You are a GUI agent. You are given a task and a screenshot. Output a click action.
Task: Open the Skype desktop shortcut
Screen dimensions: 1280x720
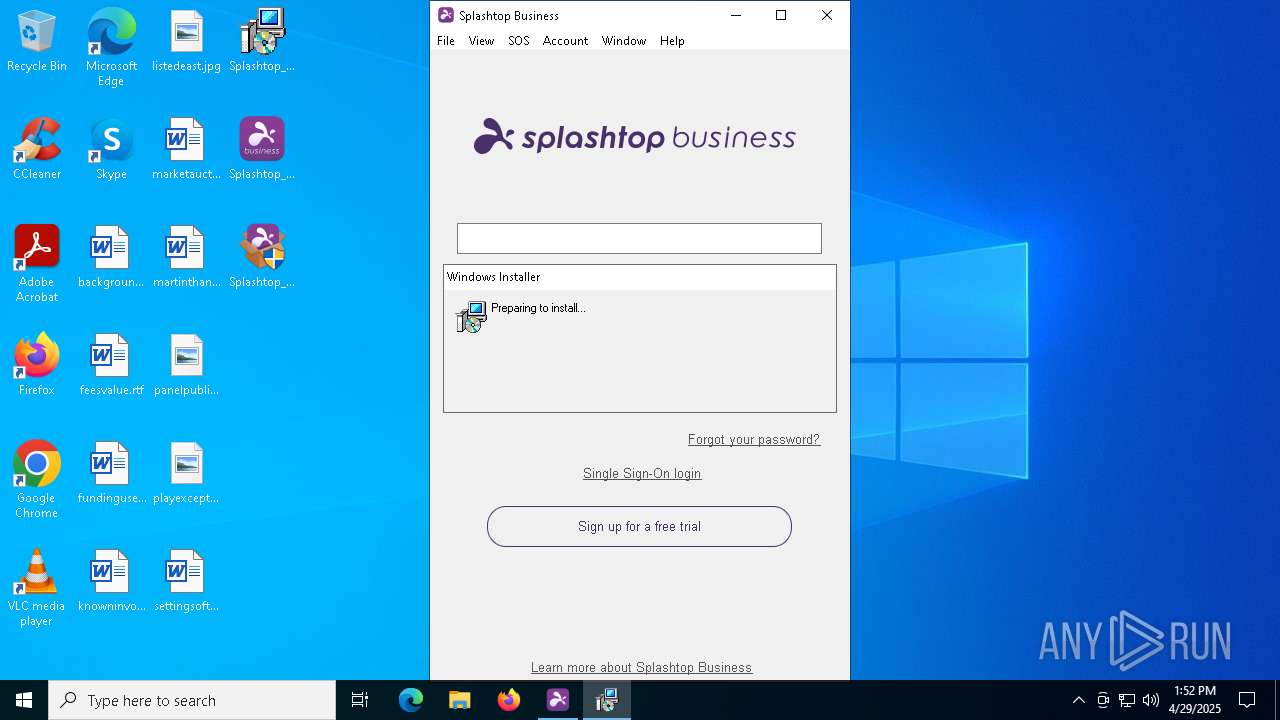pyautogui.click(x=111, y=150)
